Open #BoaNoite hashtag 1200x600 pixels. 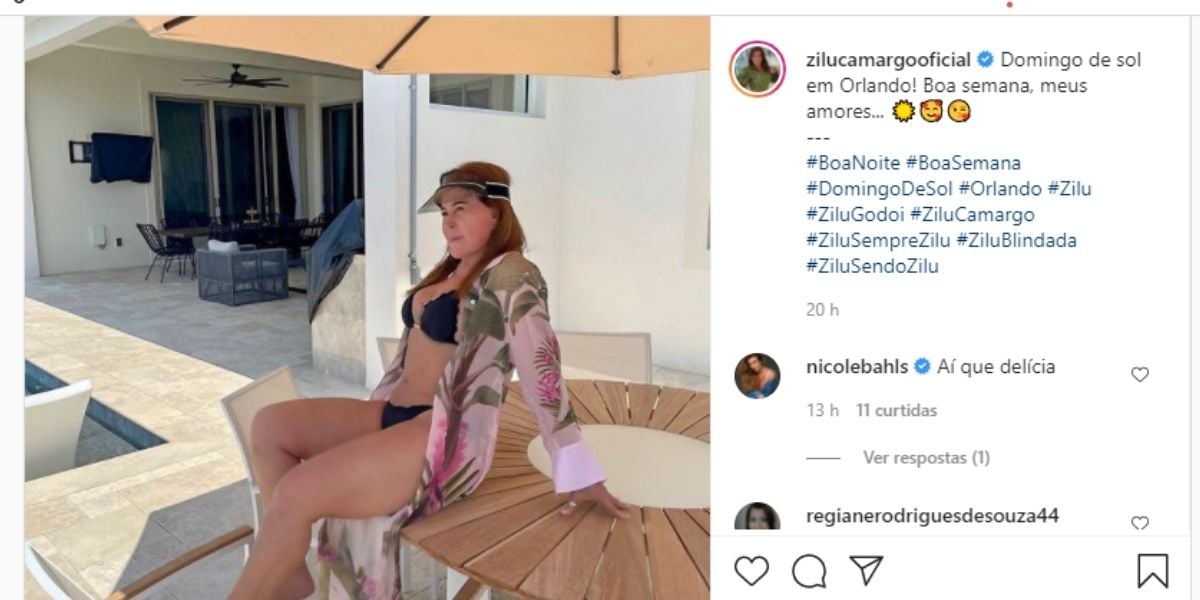[852, 162]
